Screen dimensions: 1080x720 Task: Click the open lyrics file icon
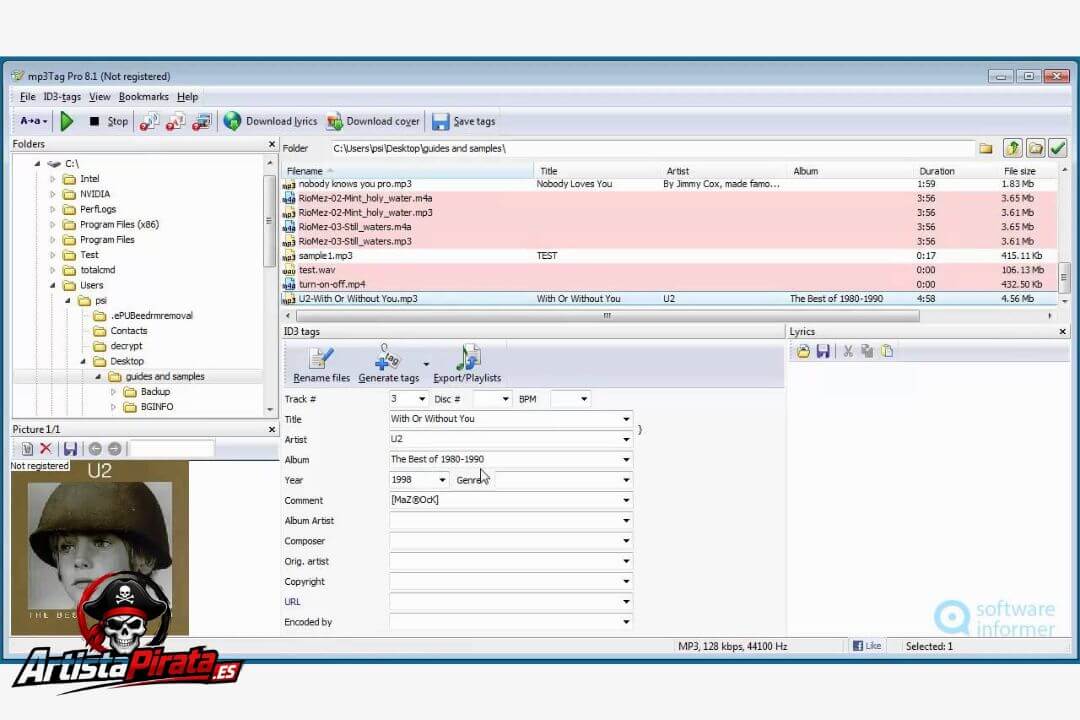click(803, 351)
